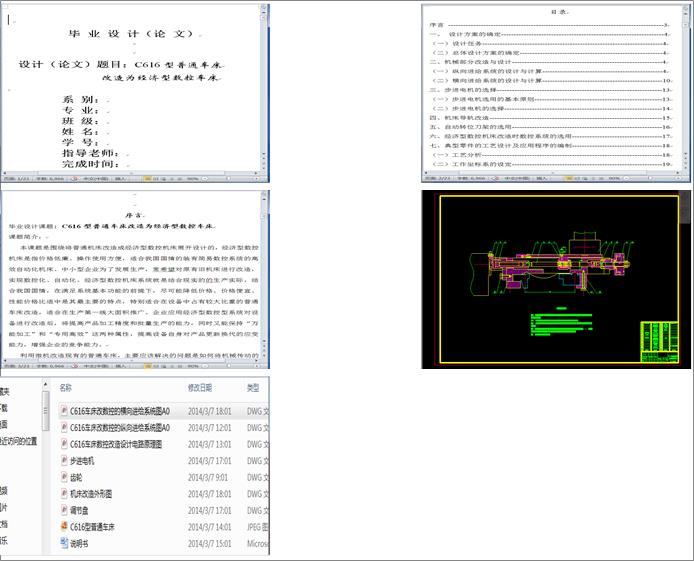Viewport: 694px width, 561px height.
Task: Click the first C616车床改数控的横向进给系统图A0 file icon
Action: click(x=64, y=410)
